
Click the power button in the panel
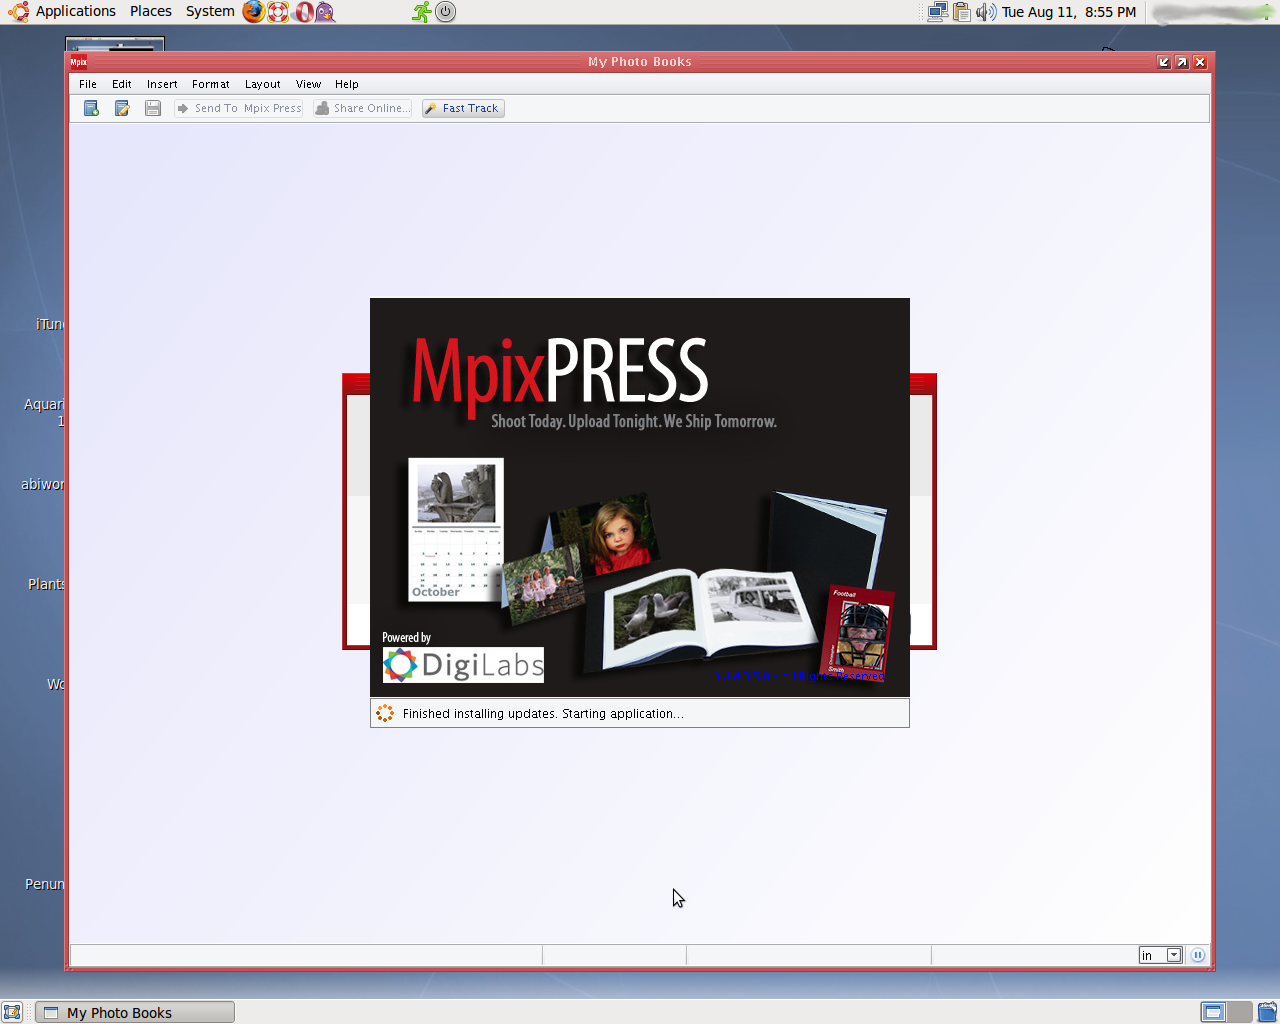(446, 12)
